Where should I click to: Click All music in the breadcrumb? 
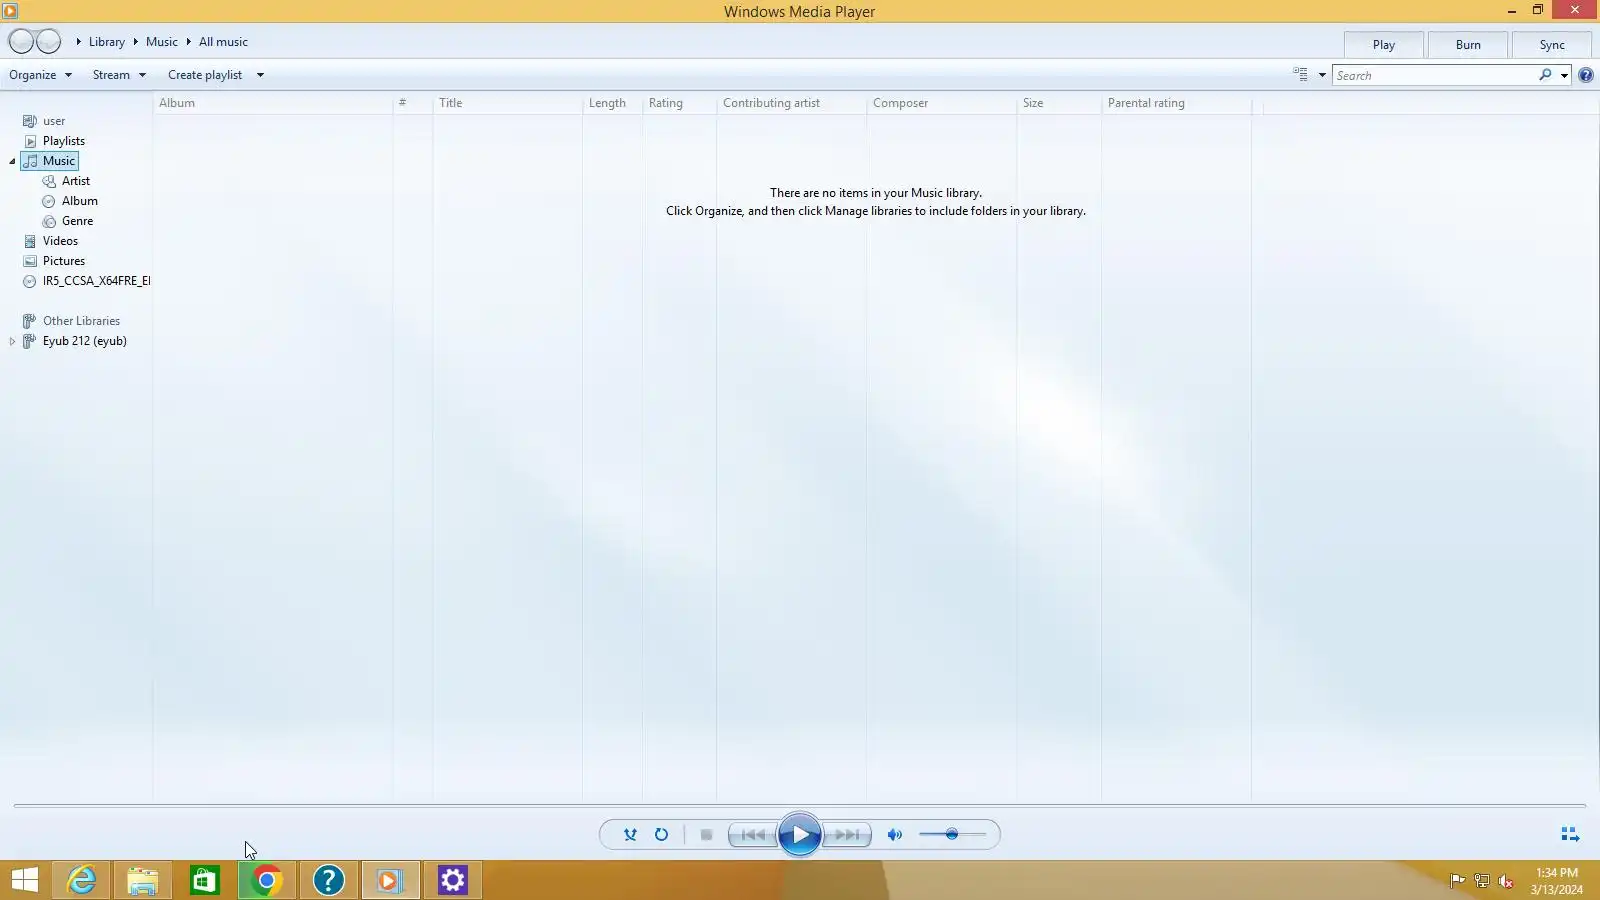[223, 42]
